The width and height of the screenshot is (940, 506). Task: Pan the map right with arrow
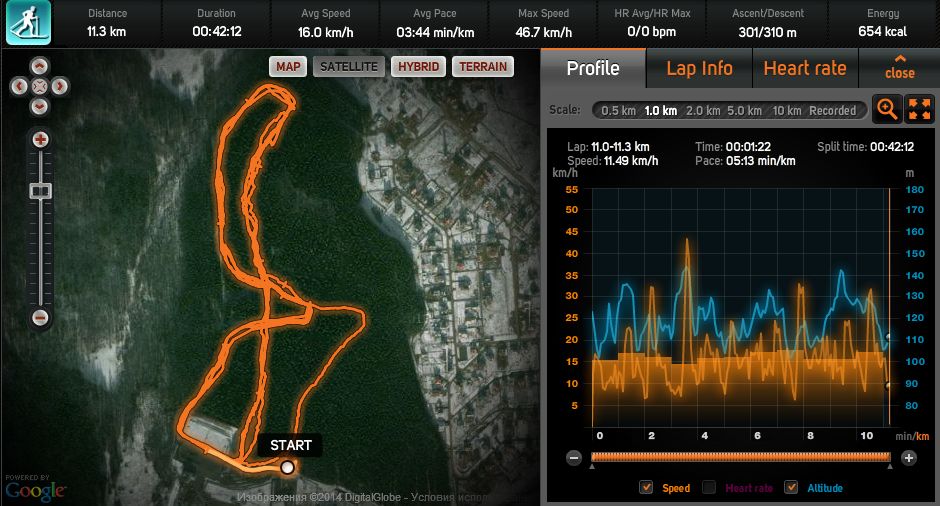(59, 86)
